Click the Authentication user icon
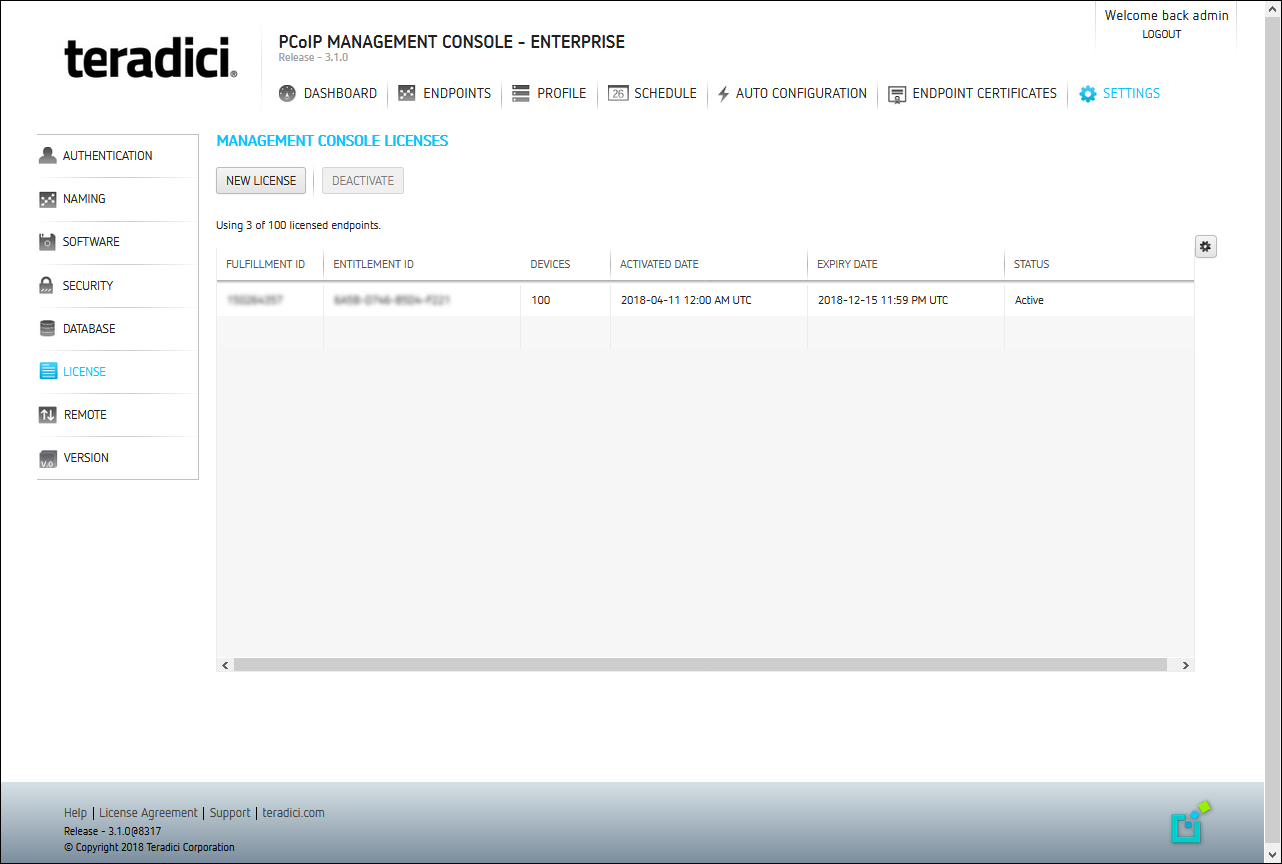This screenshot has width=1282, height=864. [x=47, y=155]
